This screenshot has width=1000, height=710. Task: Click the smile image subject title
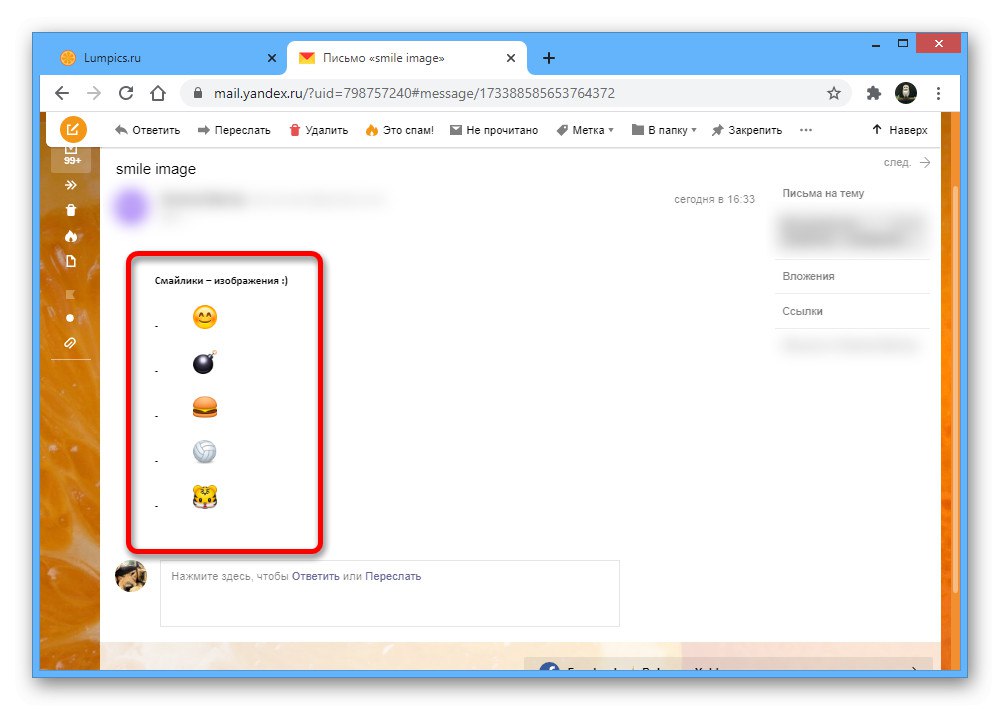pyautogui.click(x=156, y=169)
